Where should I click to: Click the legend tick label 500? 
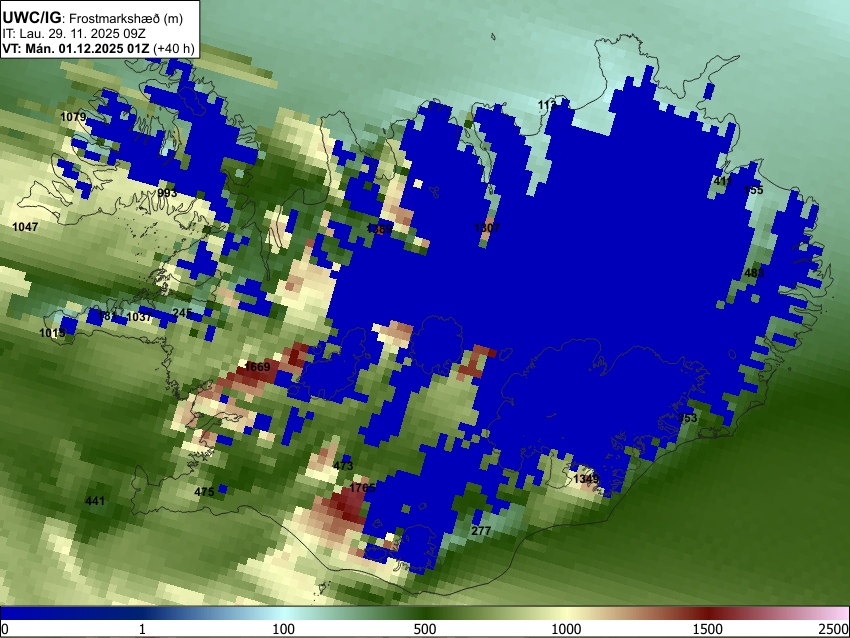(425, 629)
